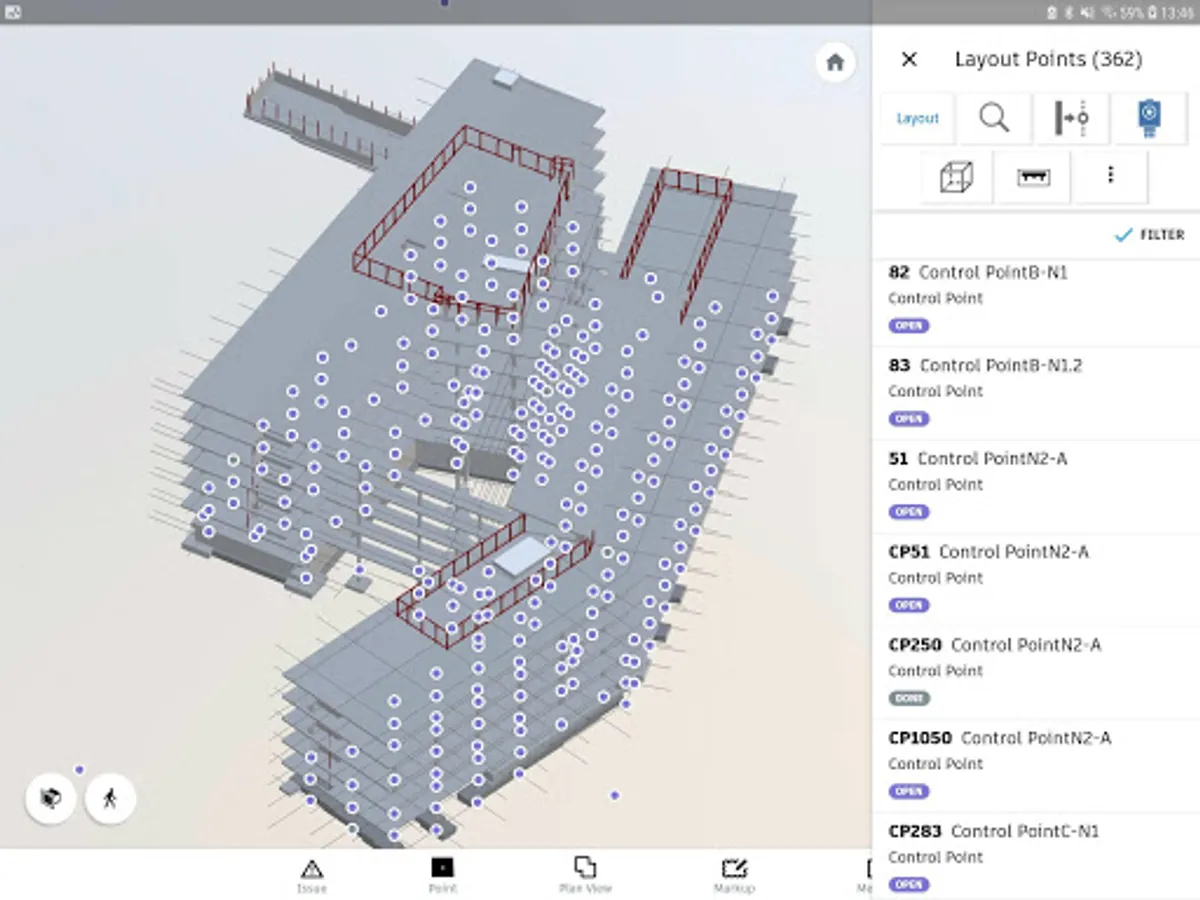The width and height of the screenshot is (1200, 900).
Task: Open the Issue tool in bottom bar
Action: tap(312, 875)
